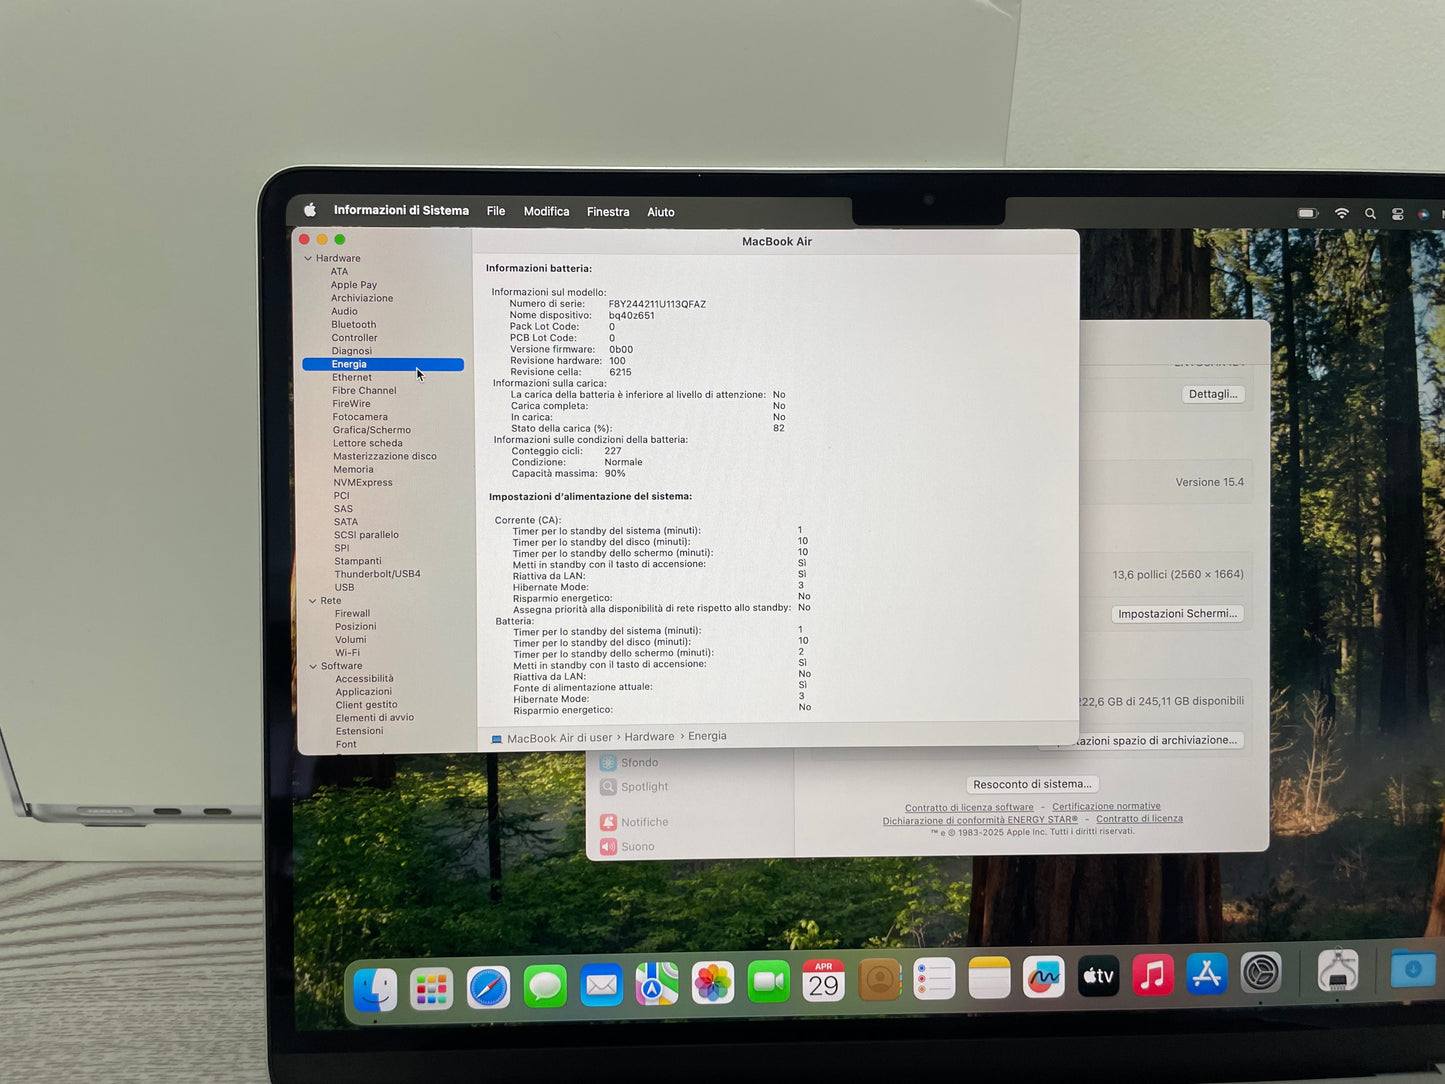The image size is (1445, 1084).
Task: Open Certificazione normative link
Action: coord(1106,806)
